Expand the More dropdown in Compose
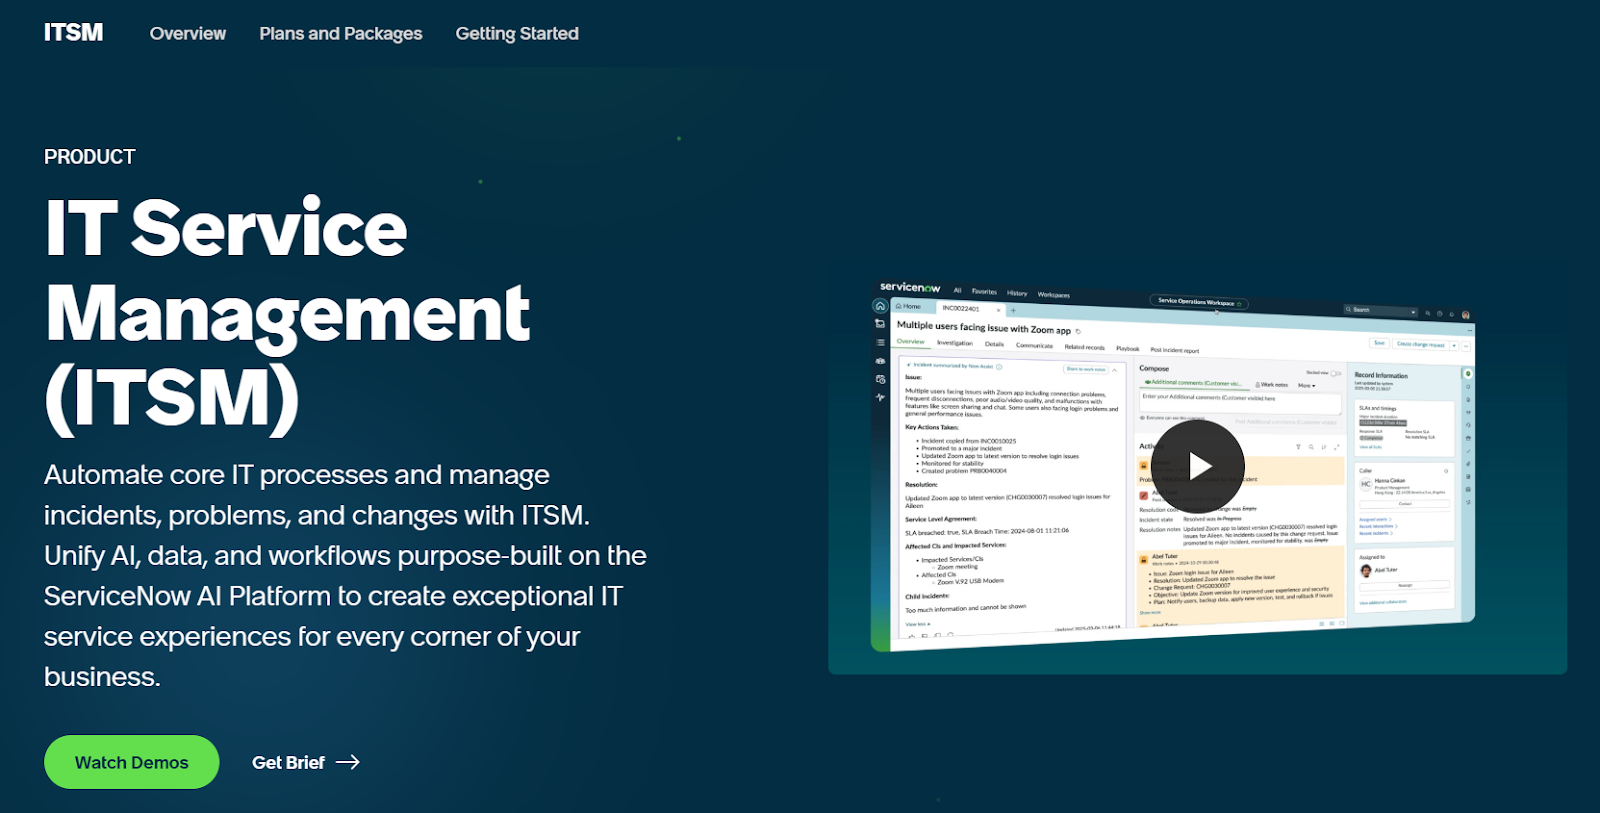 (1307, 385)
